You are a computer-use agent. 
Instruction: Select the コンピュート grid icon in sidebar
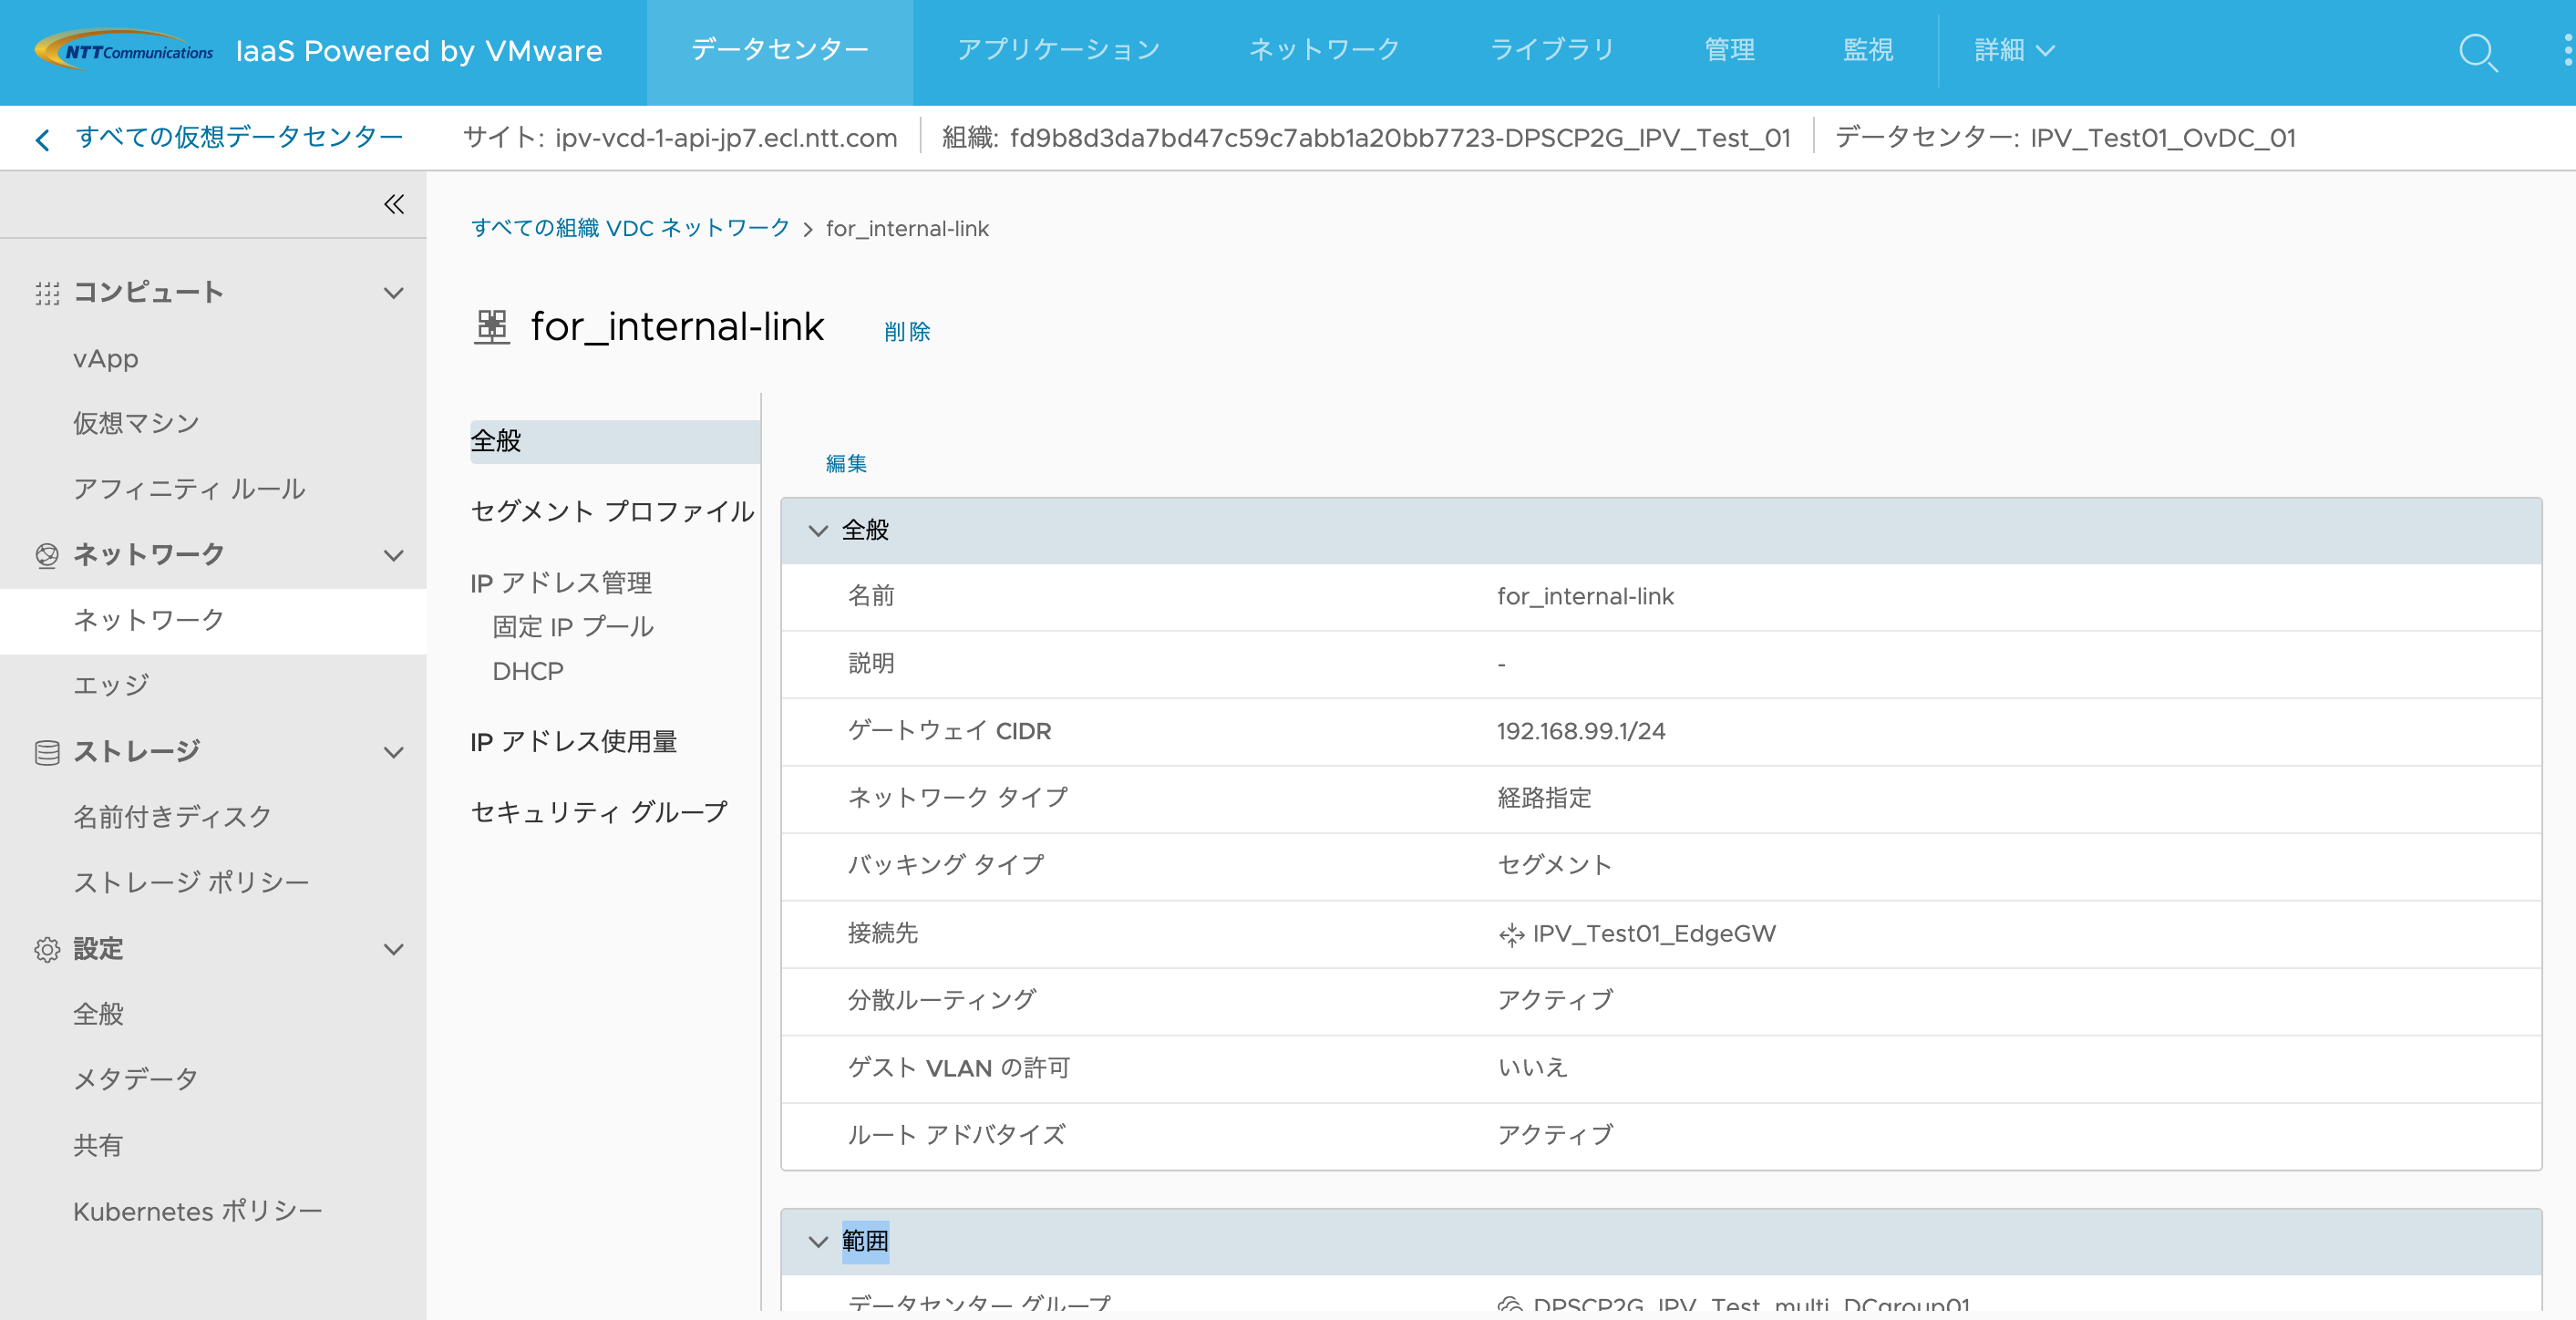(x=47, y=292)
